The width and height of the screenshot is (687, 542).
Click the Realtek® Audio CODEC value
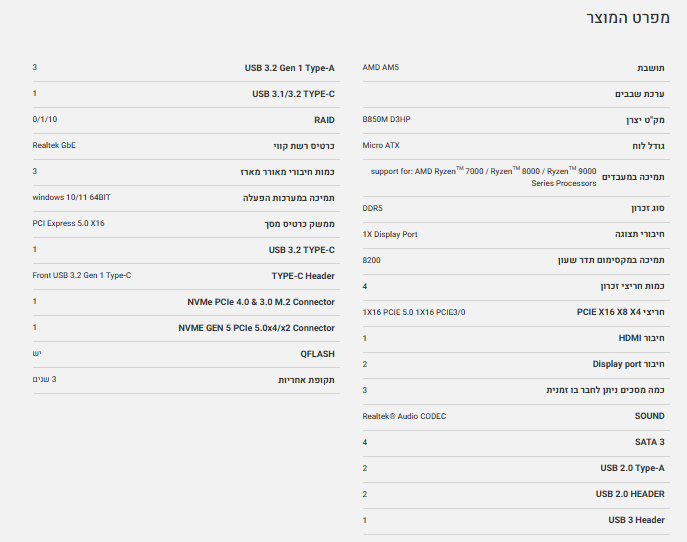click(x=404, y=416)
